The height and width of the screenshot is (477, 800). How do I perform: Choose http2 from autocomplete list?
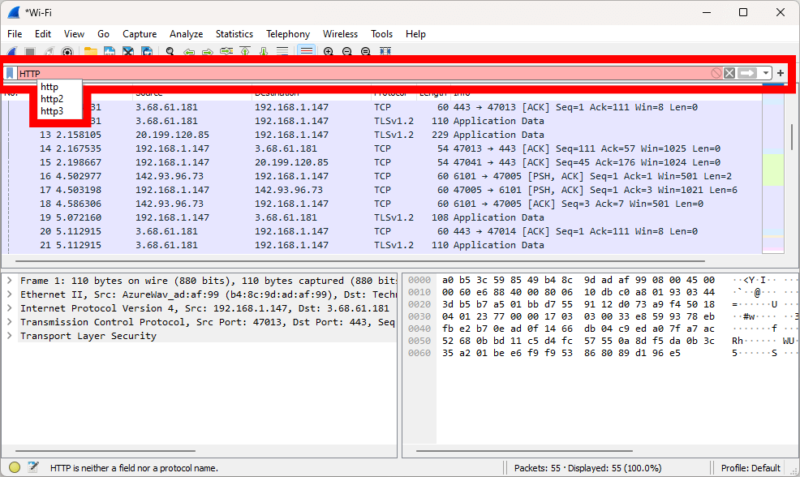click(52, 99)
